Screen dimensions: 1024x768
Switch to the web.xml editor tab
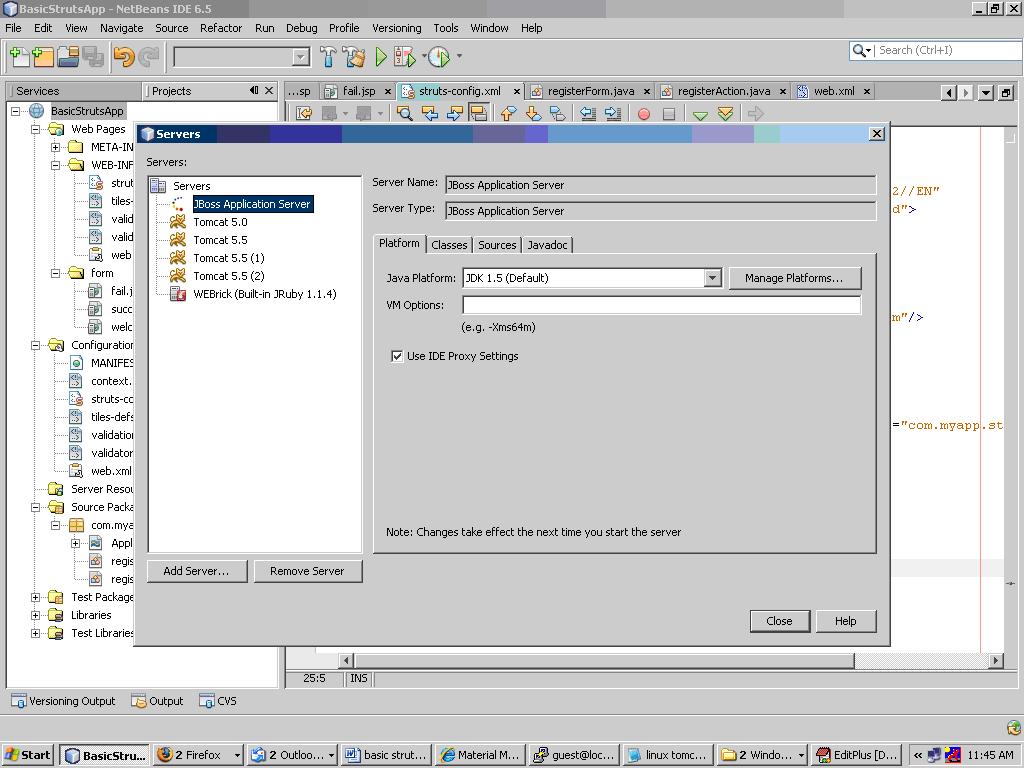pyautogui.click(x=834, y=91)
